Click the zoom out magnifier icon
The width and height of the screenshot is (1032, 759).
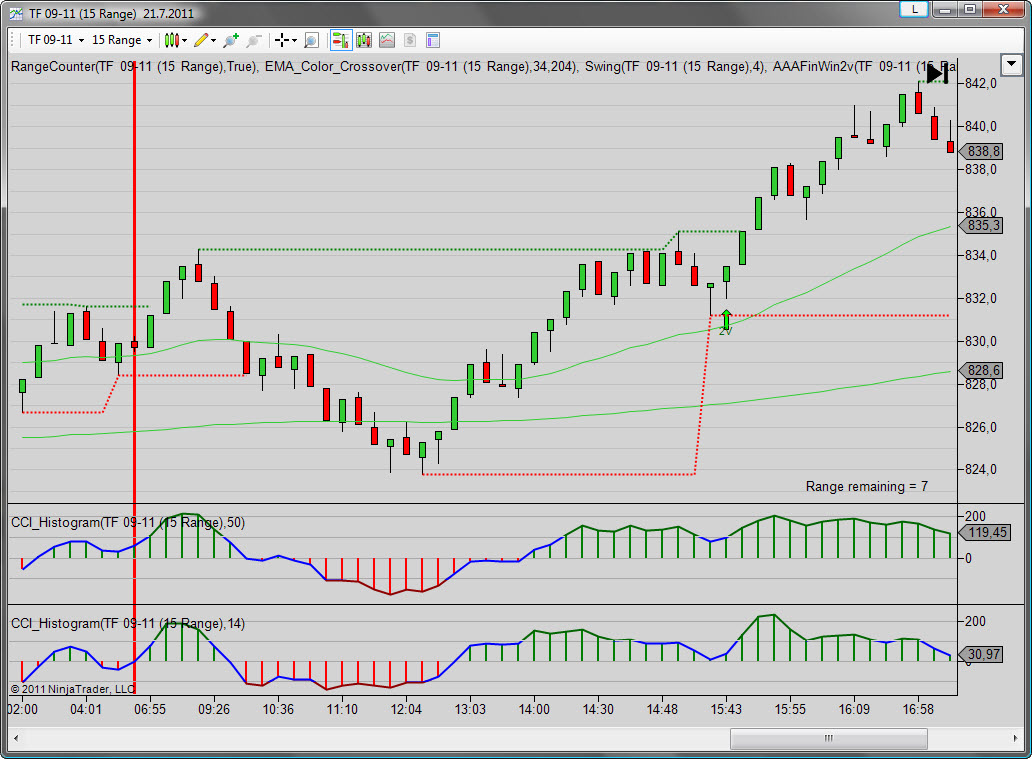[x=254, y=40]
